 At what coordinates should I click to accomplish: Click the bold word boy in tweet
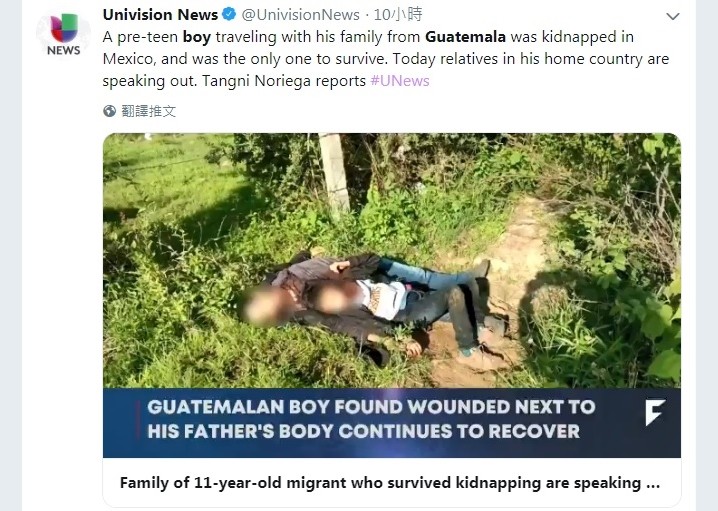(x=197, y=37)
